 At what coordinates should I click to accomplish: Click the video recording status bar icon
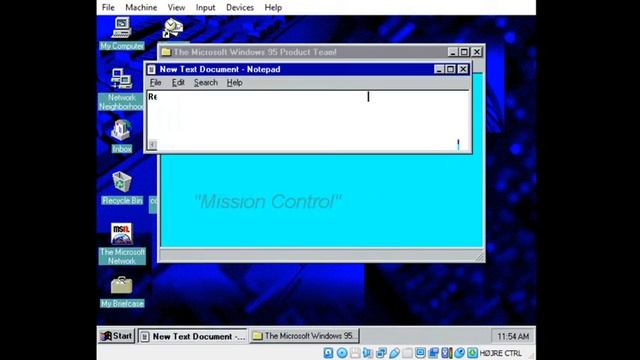pos(433,353)
